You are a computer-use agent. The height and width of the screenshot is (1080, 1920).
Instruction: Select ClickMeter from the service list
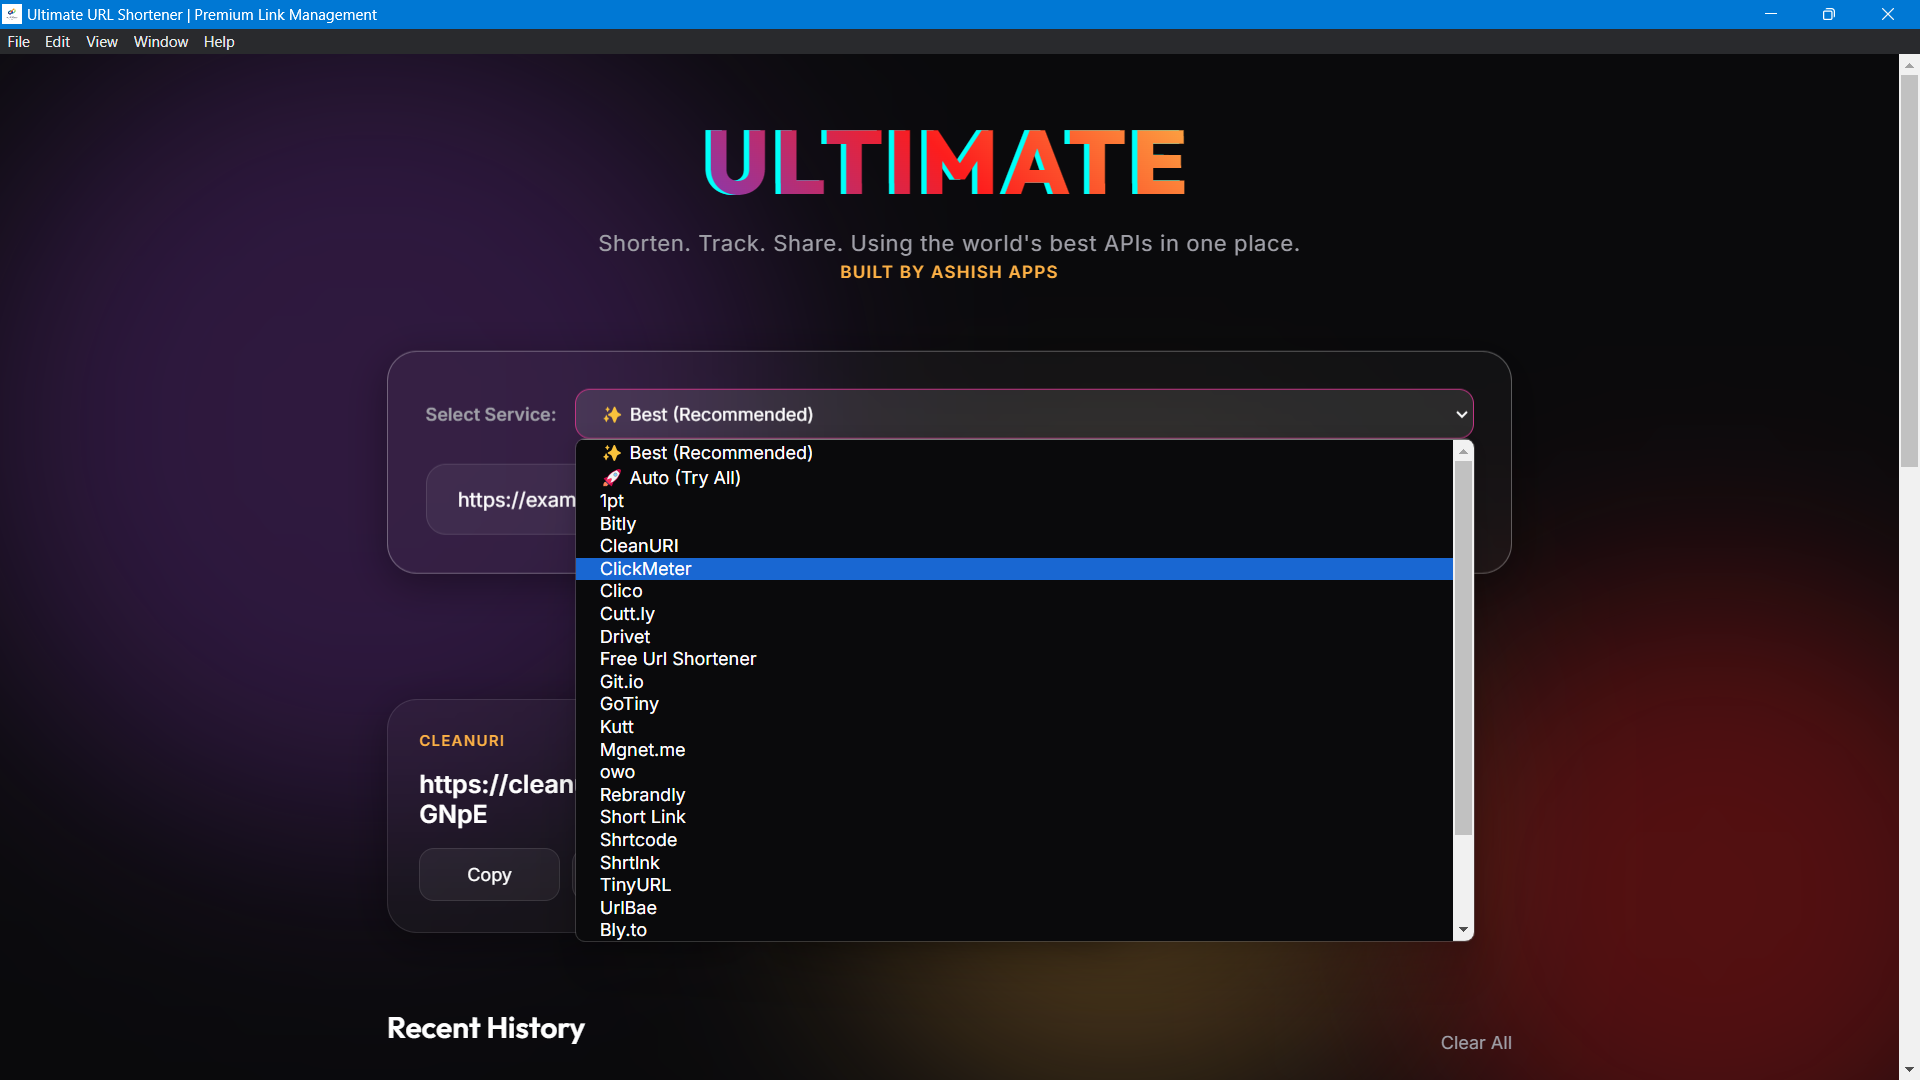pos(645,569)
